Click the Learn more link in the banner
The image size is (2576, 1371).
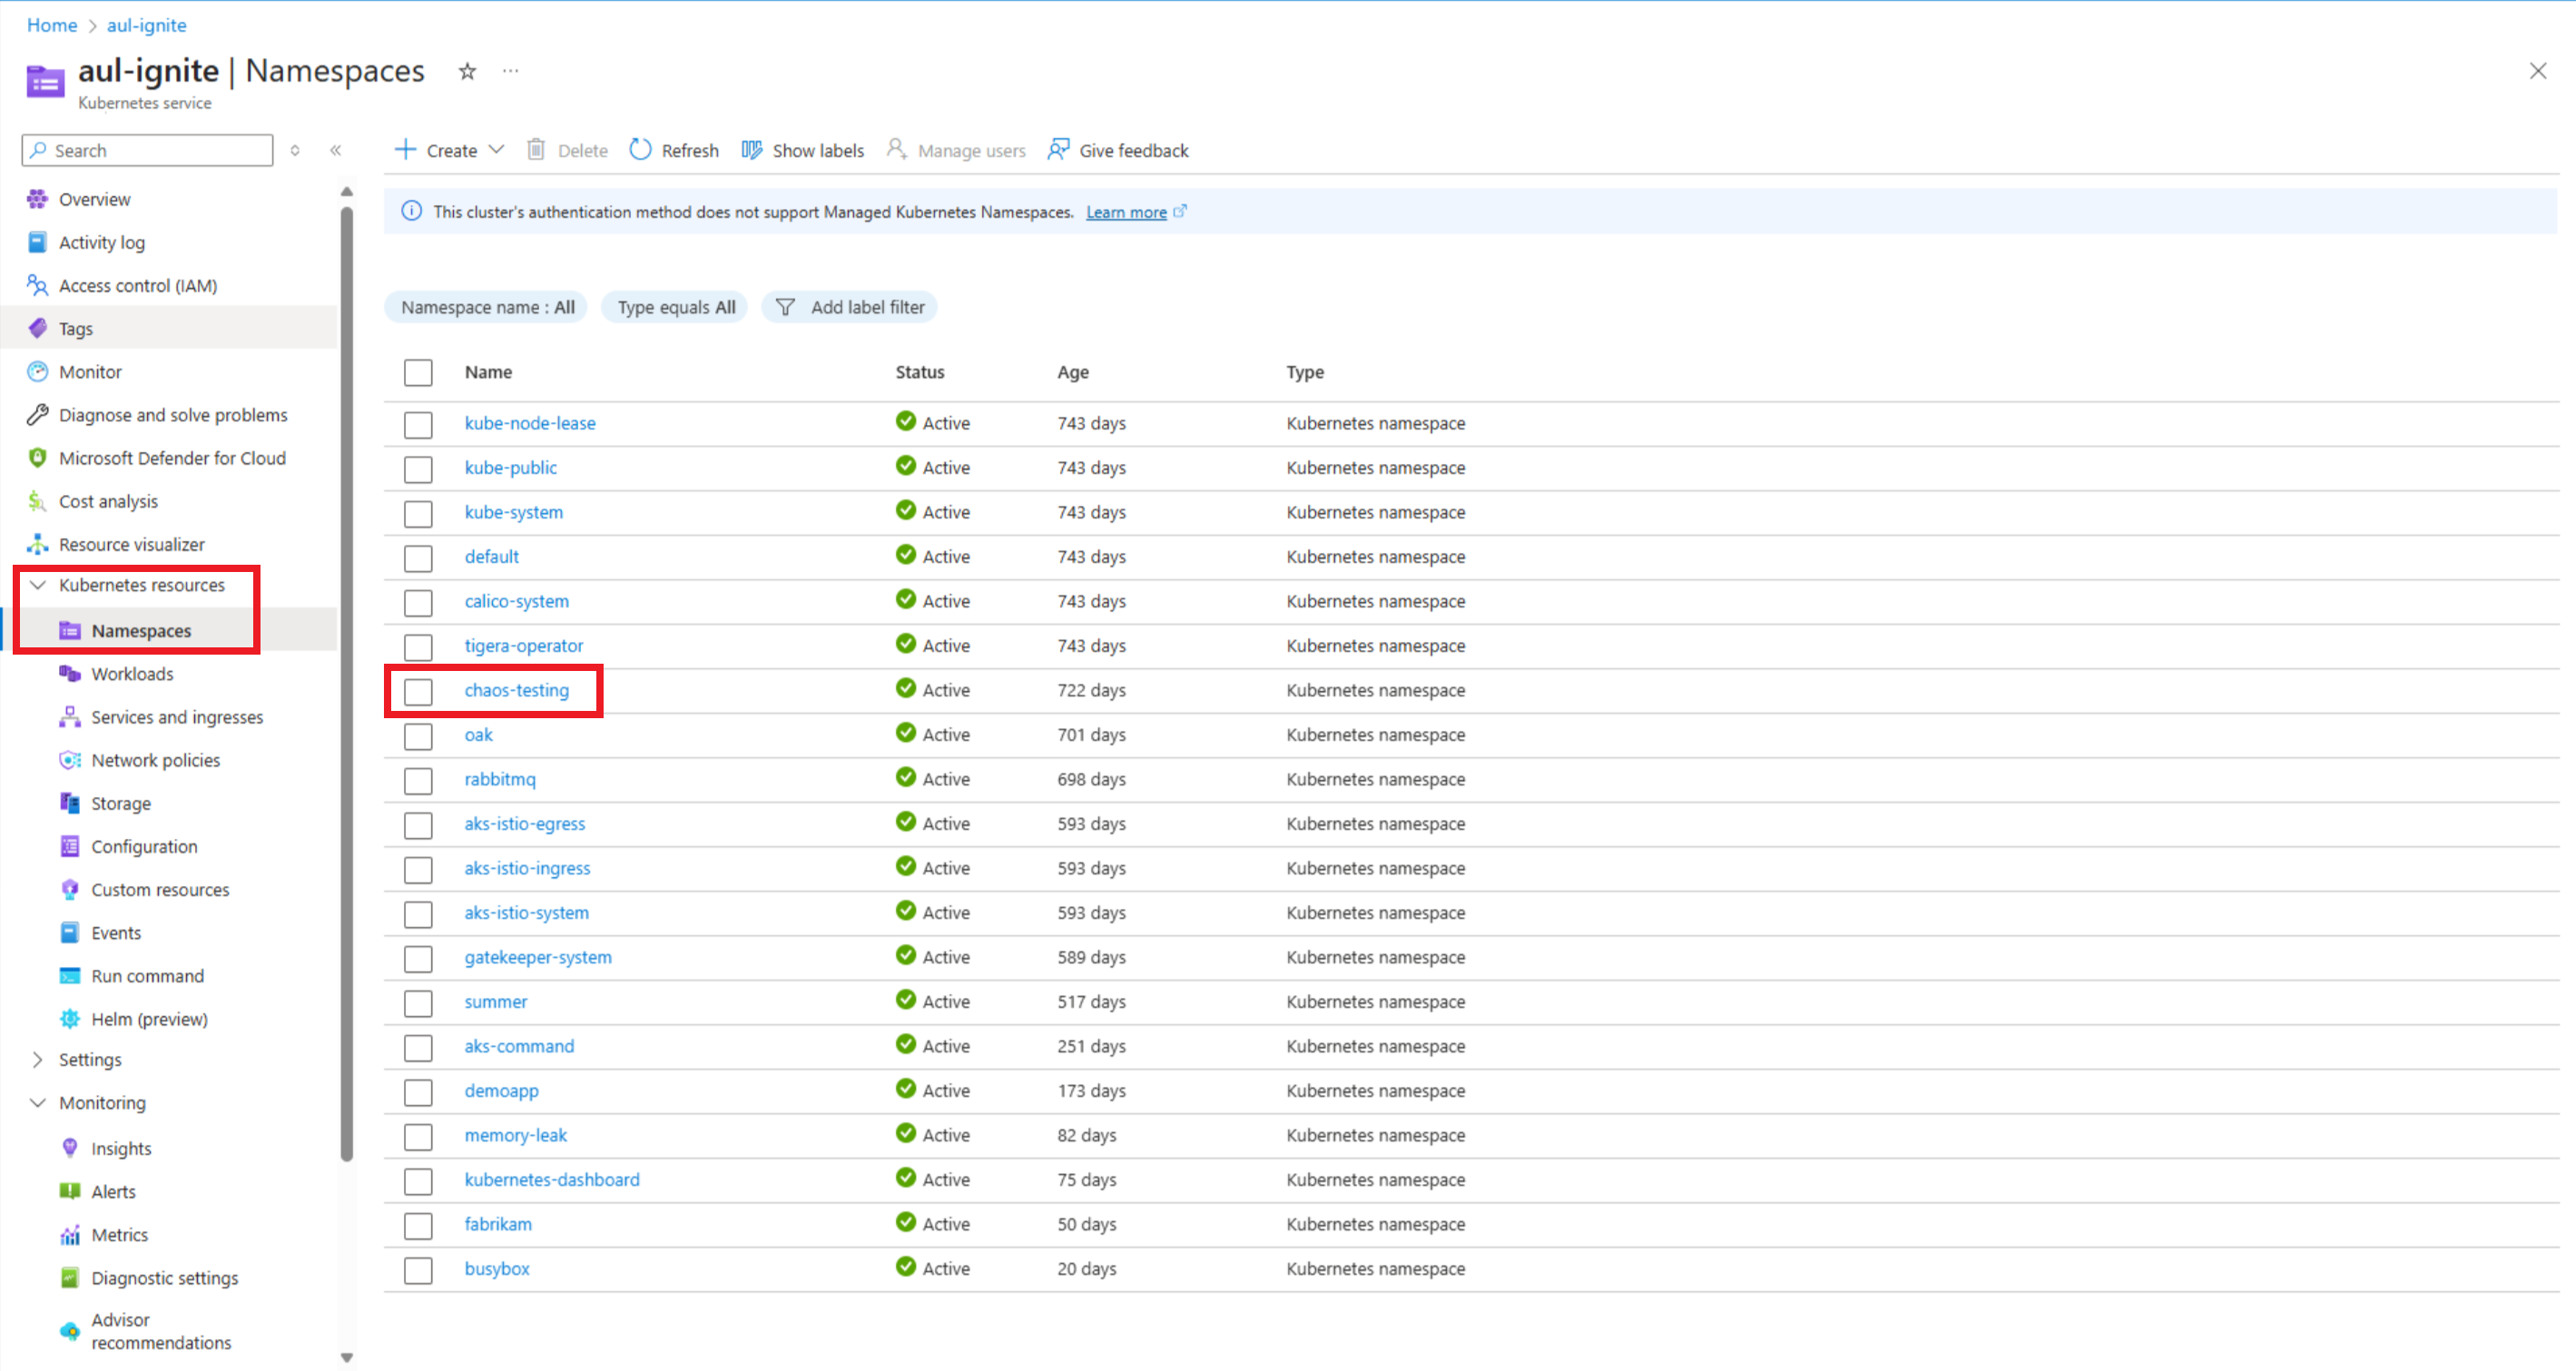click(x=1126, y=212)
